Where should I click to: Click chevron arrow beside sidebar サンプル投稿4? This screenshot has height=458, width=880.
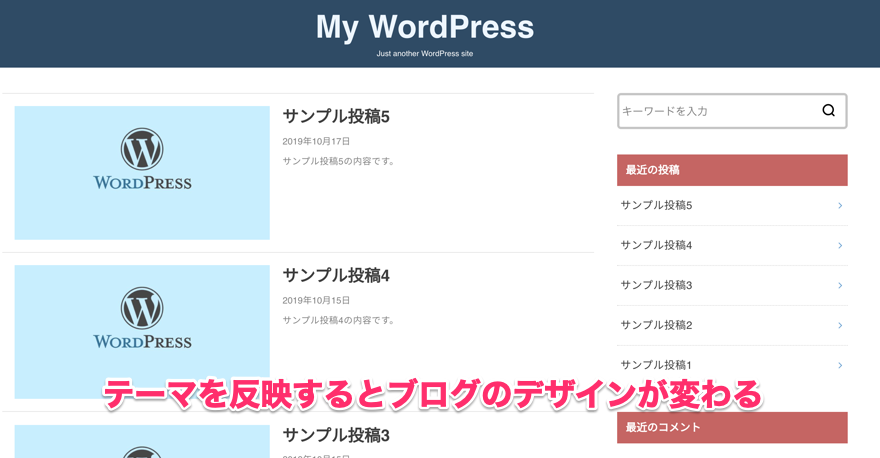[840, 245]
